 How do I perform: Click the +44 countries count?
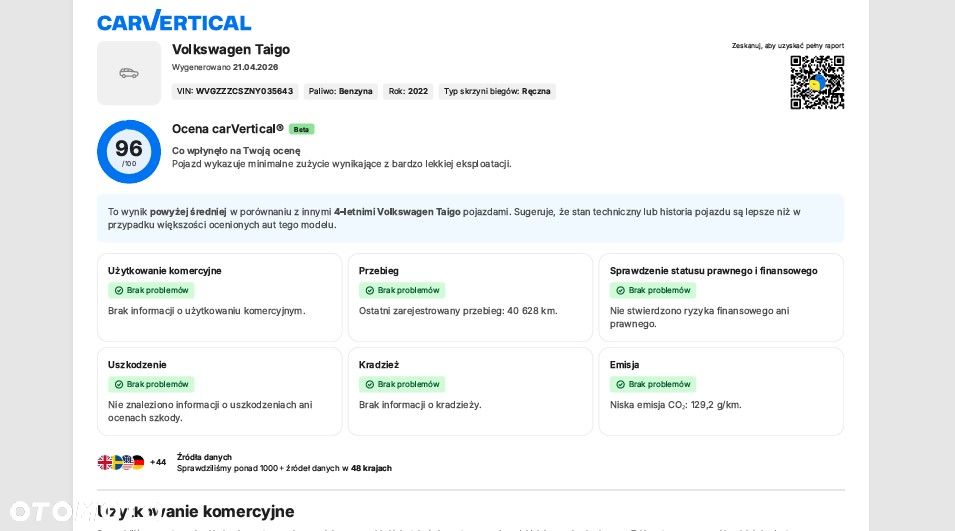point(158,462)
